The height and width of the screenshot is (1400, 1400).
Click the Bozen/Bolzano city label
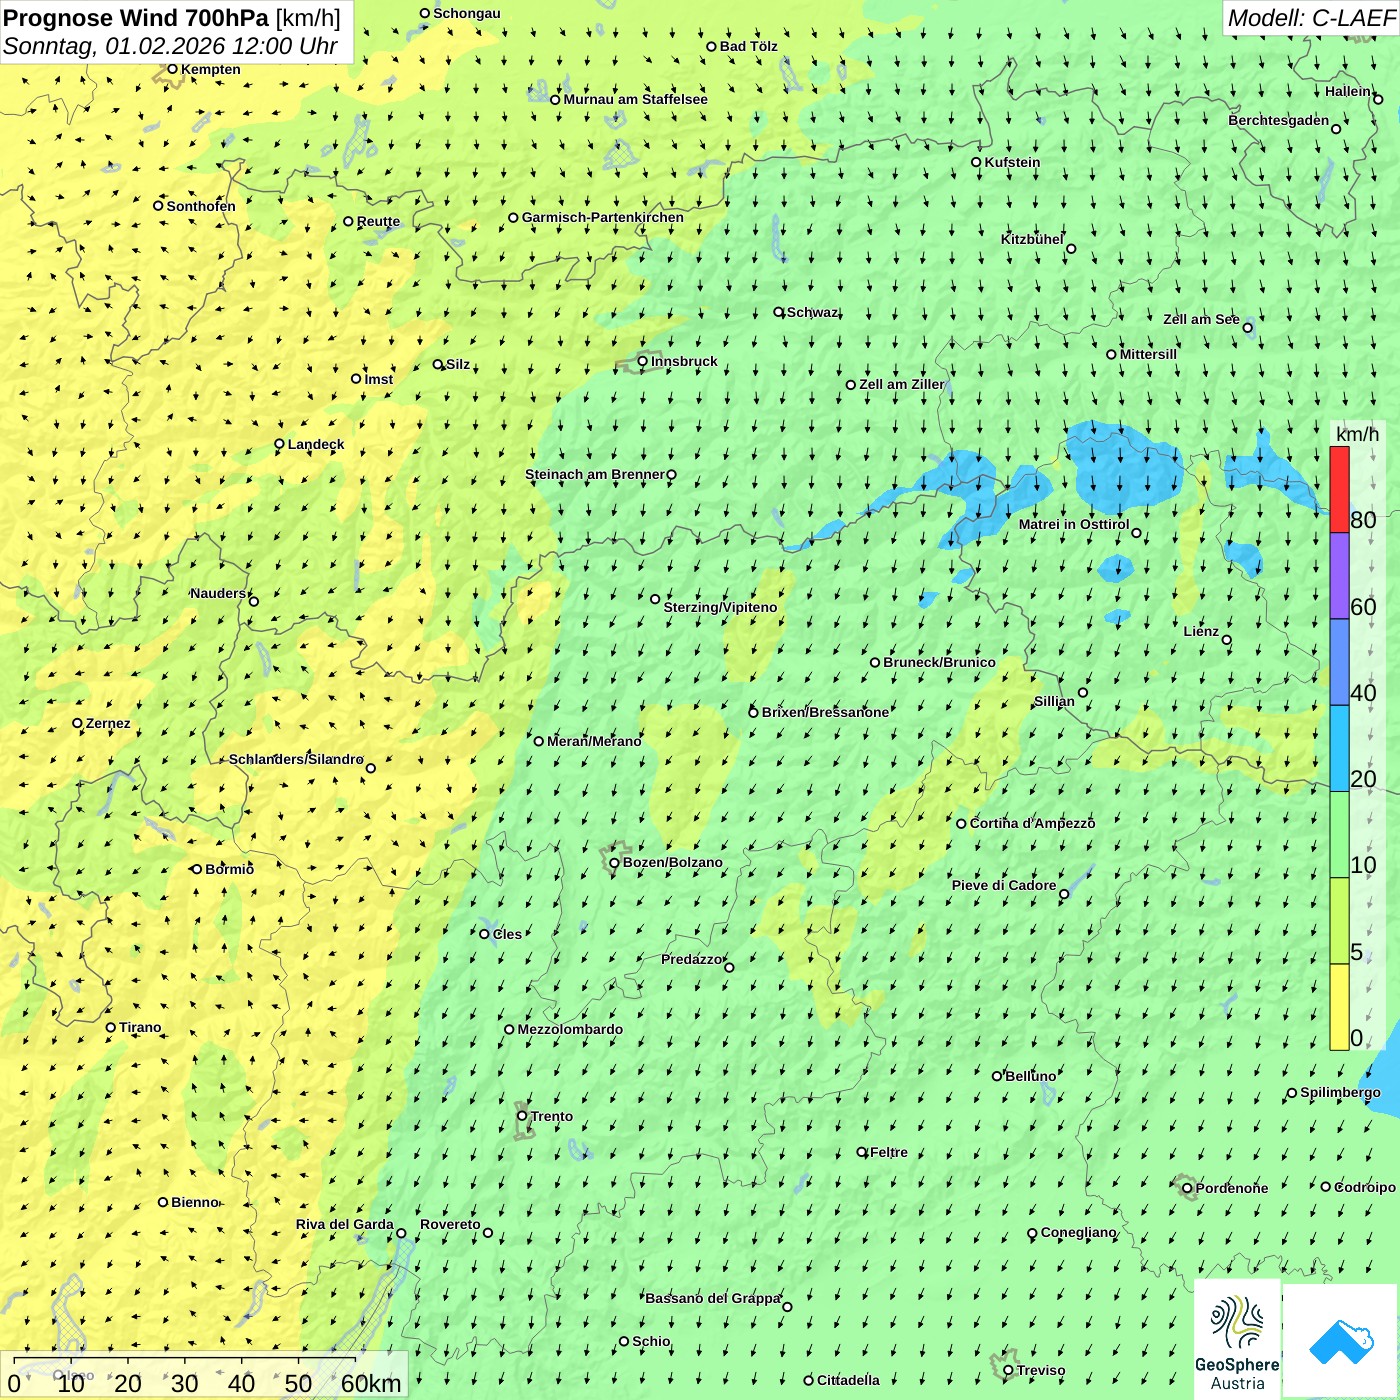(672, 862)
